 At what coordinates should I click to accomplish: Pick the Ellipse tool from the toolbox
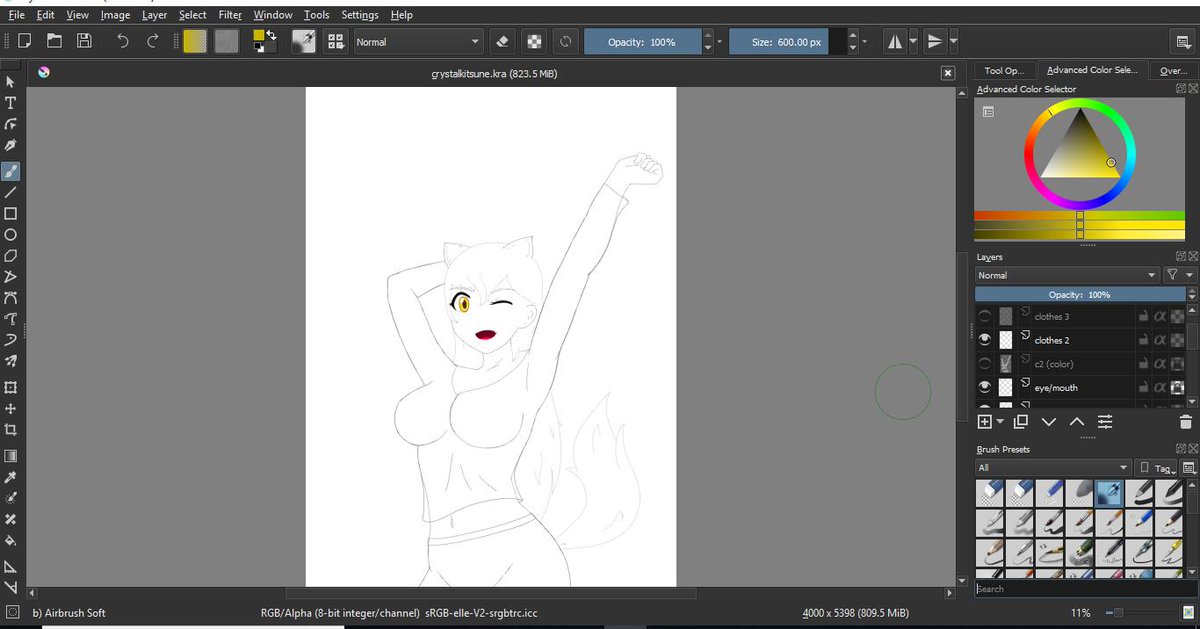[11, 234]
